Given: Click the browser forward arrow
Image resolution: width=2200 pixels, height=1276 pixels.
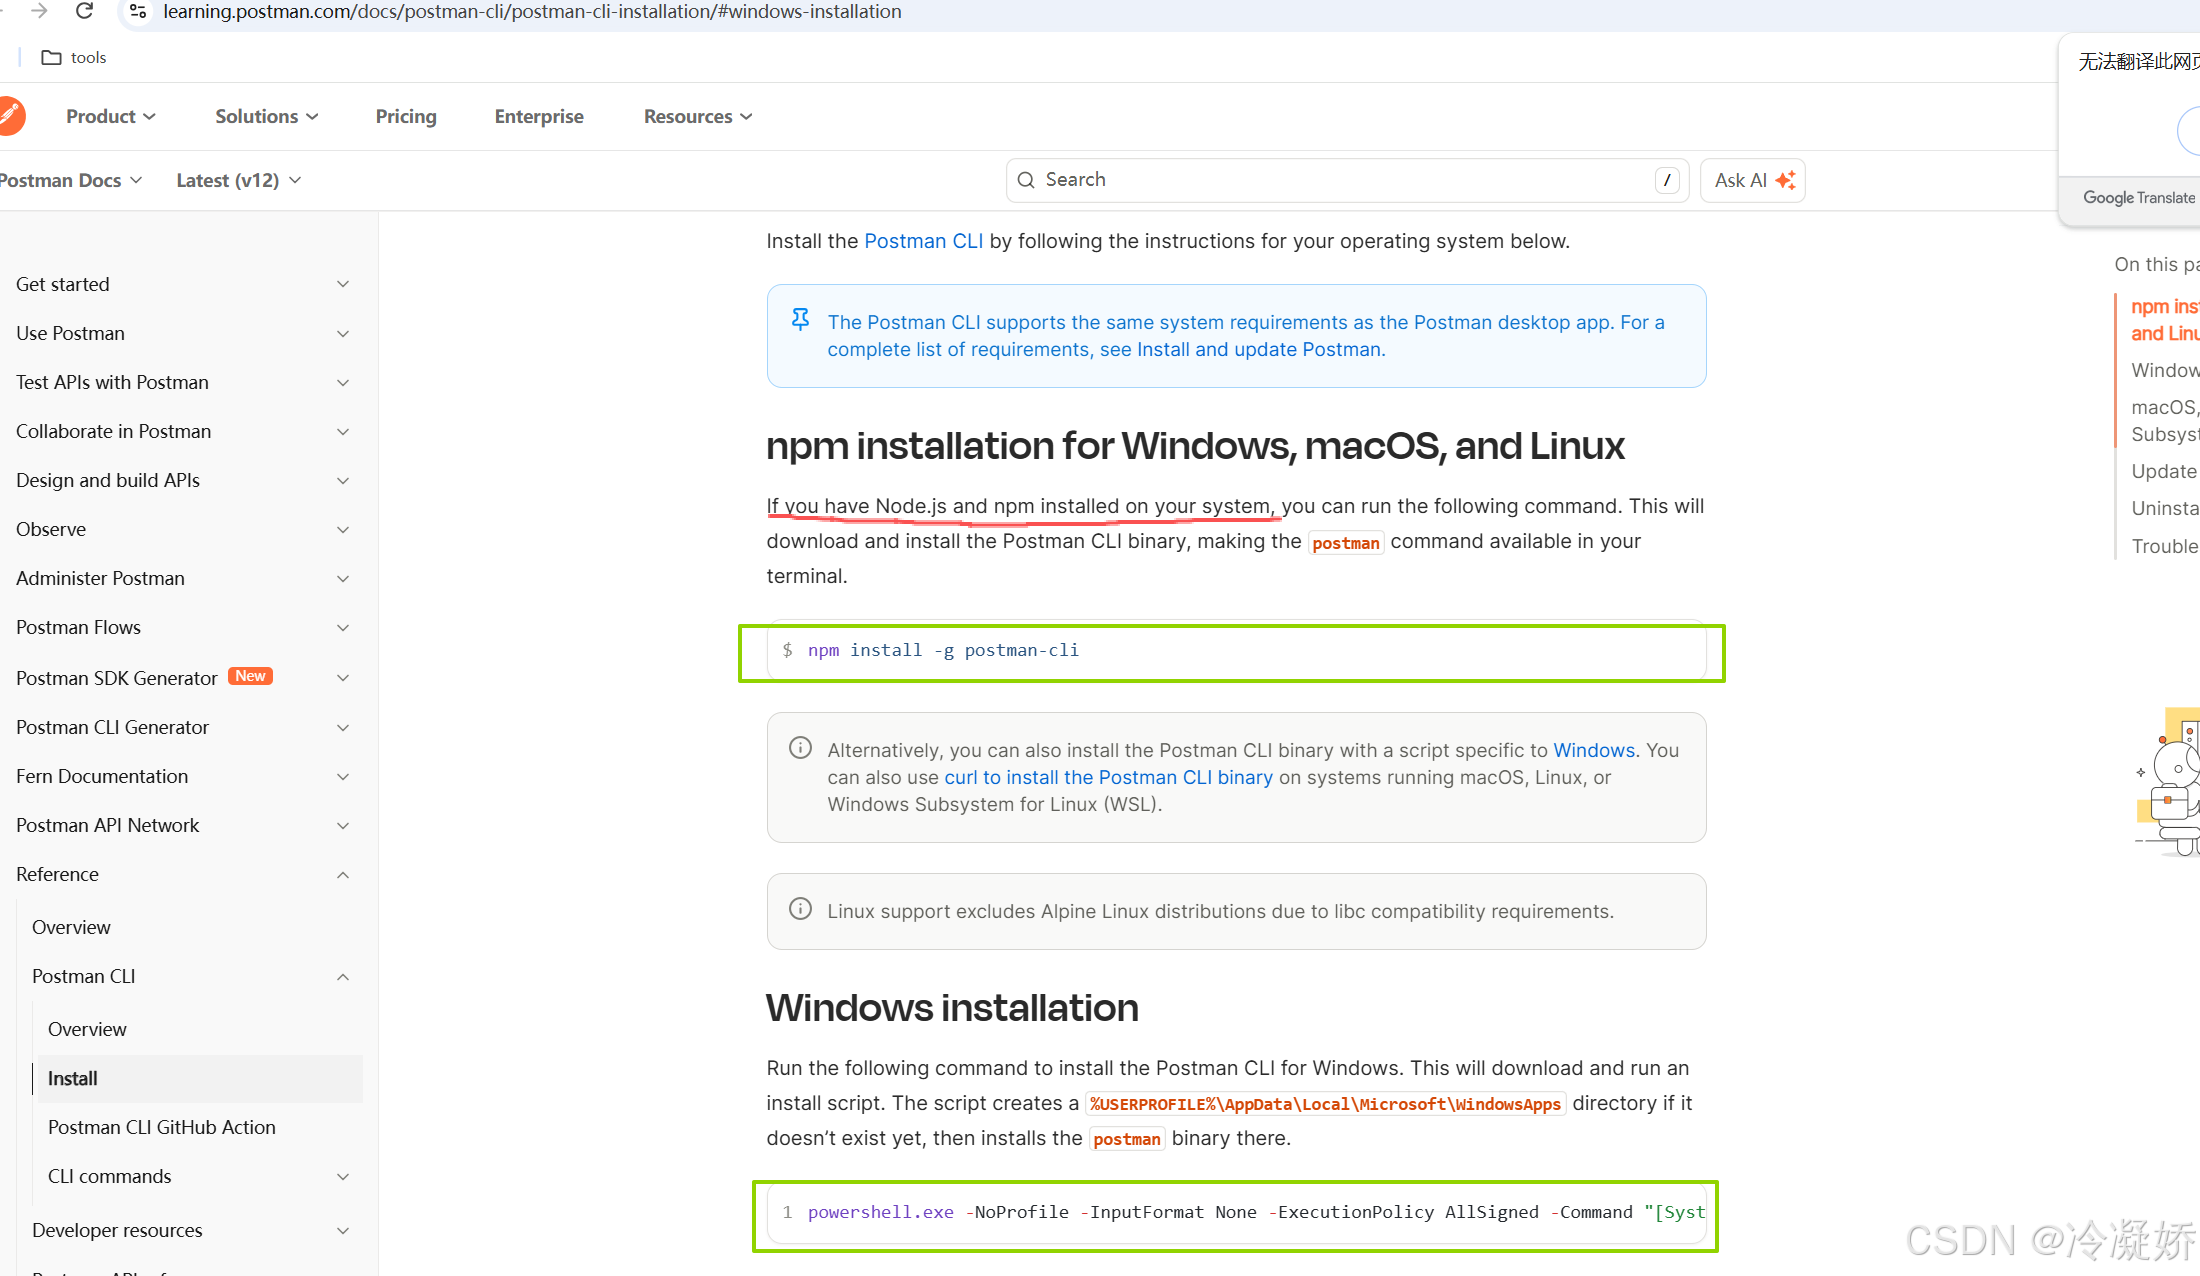Looking at the screenshot, I should (39, 11).
